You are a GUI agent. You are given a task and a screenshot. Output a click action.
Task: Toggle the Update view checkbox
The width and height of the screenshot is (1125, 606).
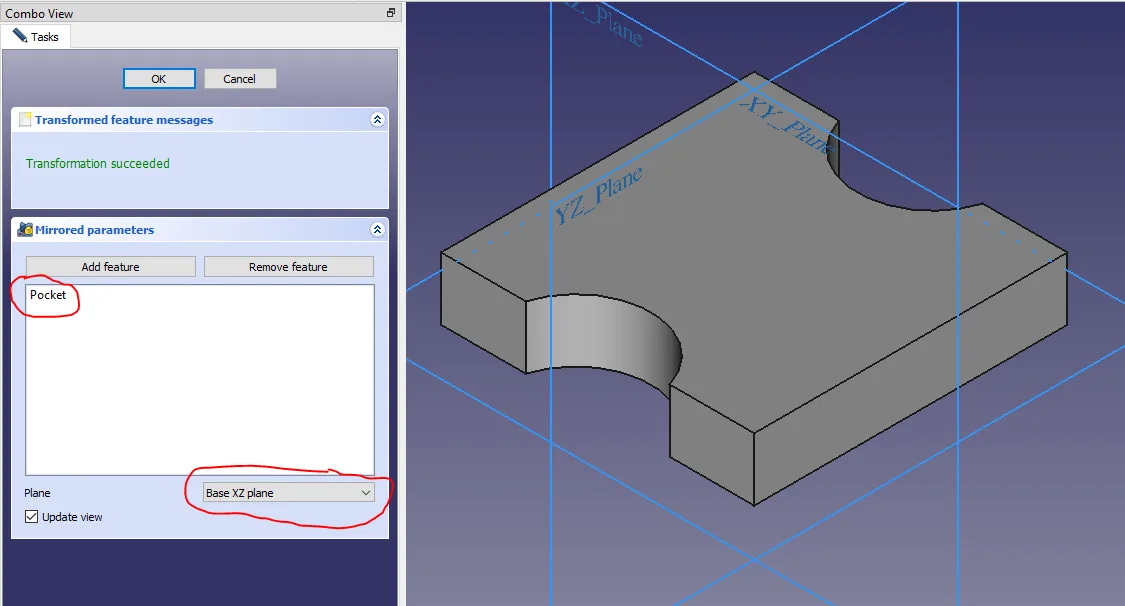pyautogui.click(x=32, y=517)
